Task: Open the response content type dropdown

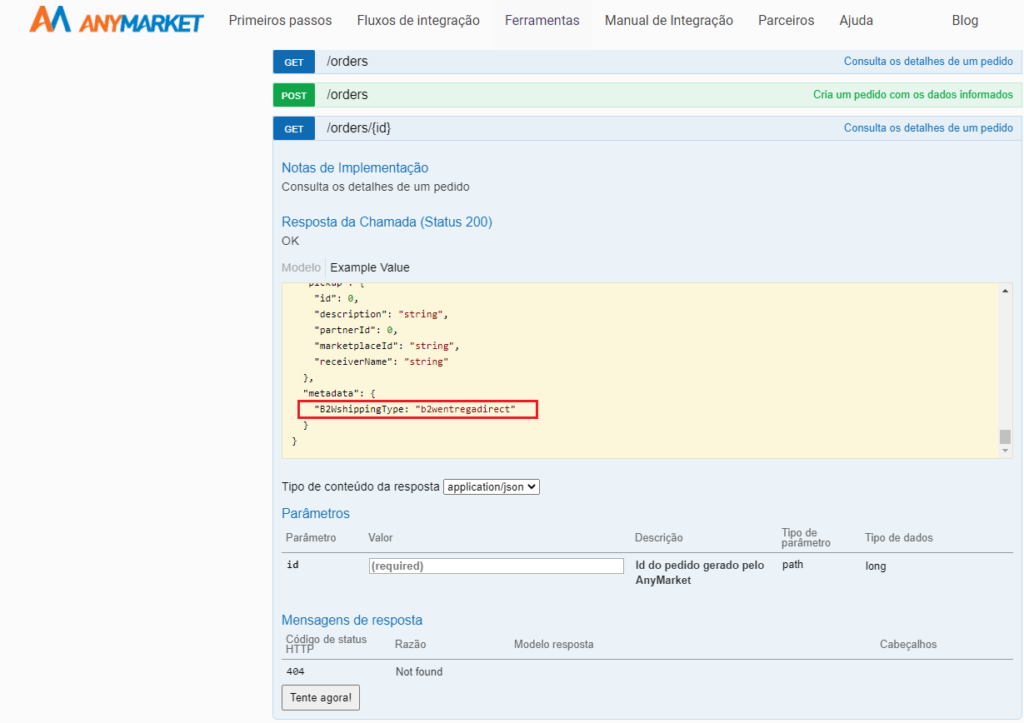Action: (491, 487)
